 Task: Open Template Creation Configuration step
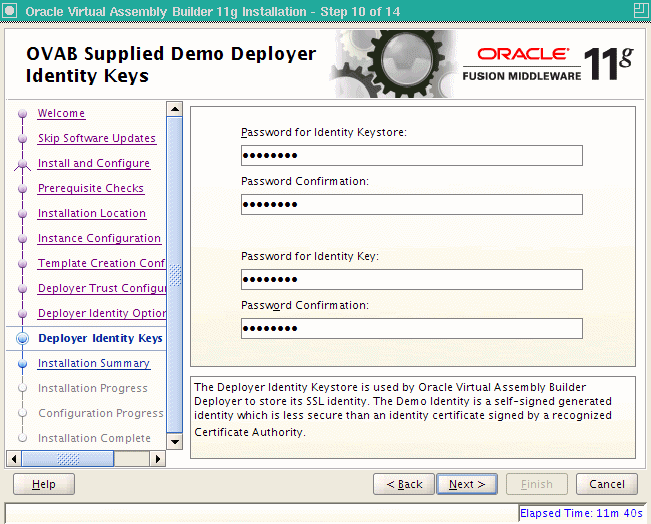[x=101, y=263]
